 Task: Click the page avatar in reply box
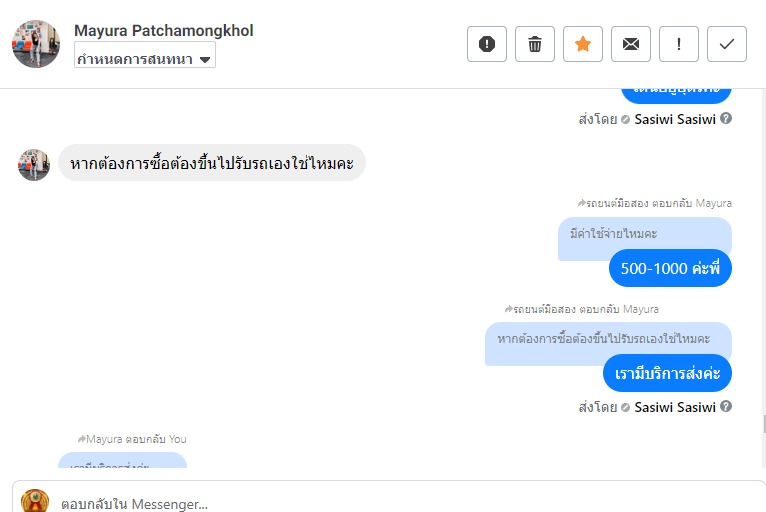coord(35,501)
